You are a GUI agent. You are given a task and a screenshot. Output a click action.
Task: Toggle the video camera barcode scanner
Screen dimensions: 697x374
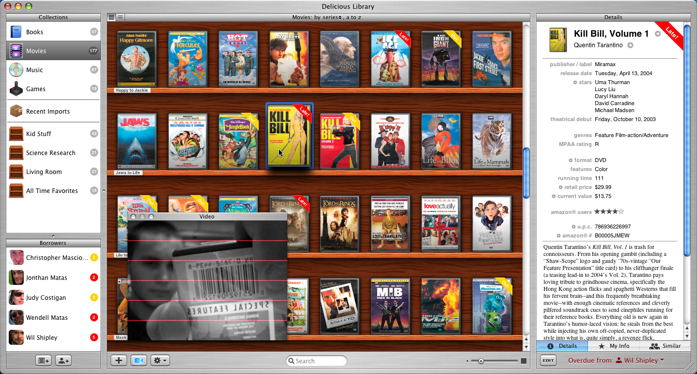138,360
